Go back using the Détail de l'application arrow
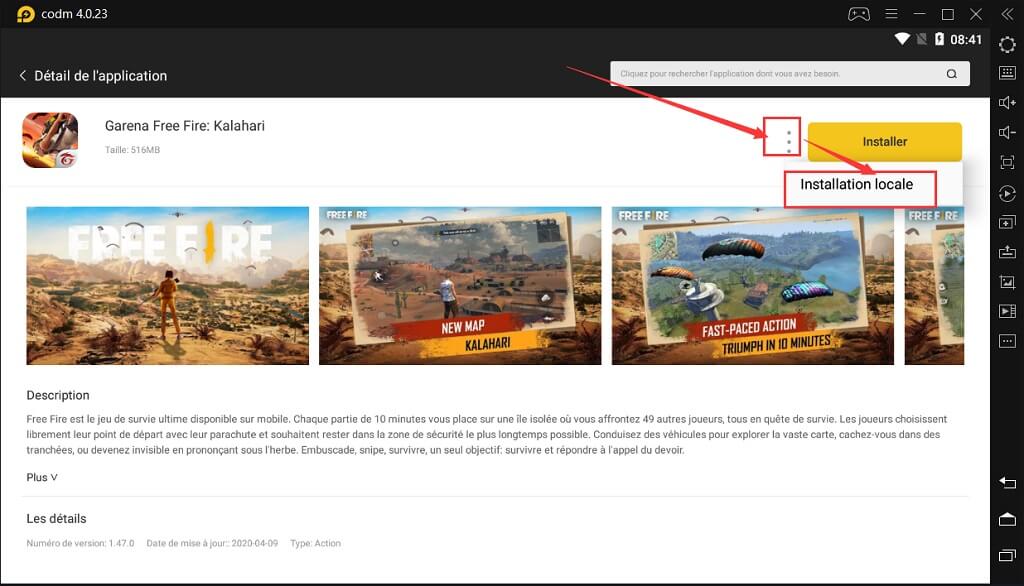This screenshot has height=586, width=1024. 23,76
